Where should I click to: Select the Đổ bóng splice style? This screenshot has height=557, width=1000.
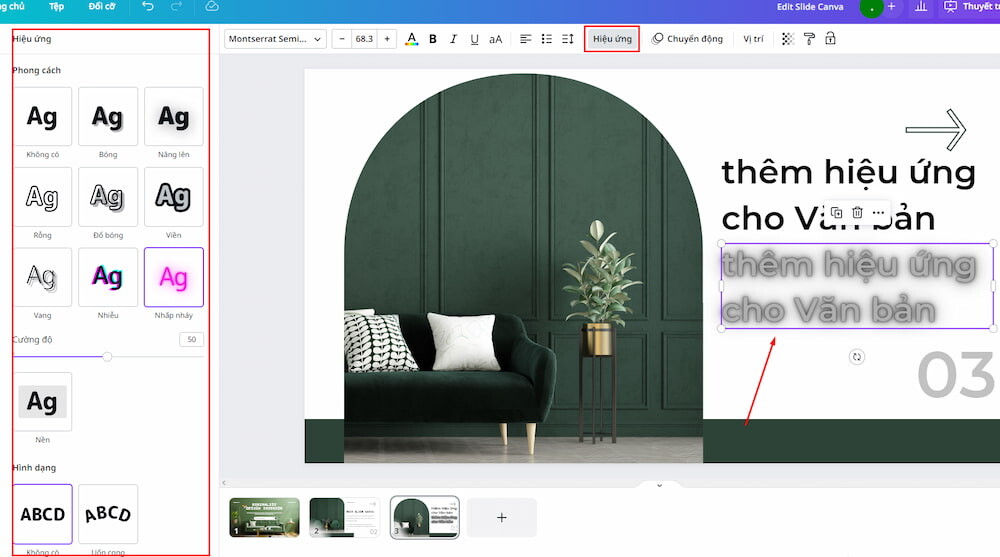pos(108,197)
